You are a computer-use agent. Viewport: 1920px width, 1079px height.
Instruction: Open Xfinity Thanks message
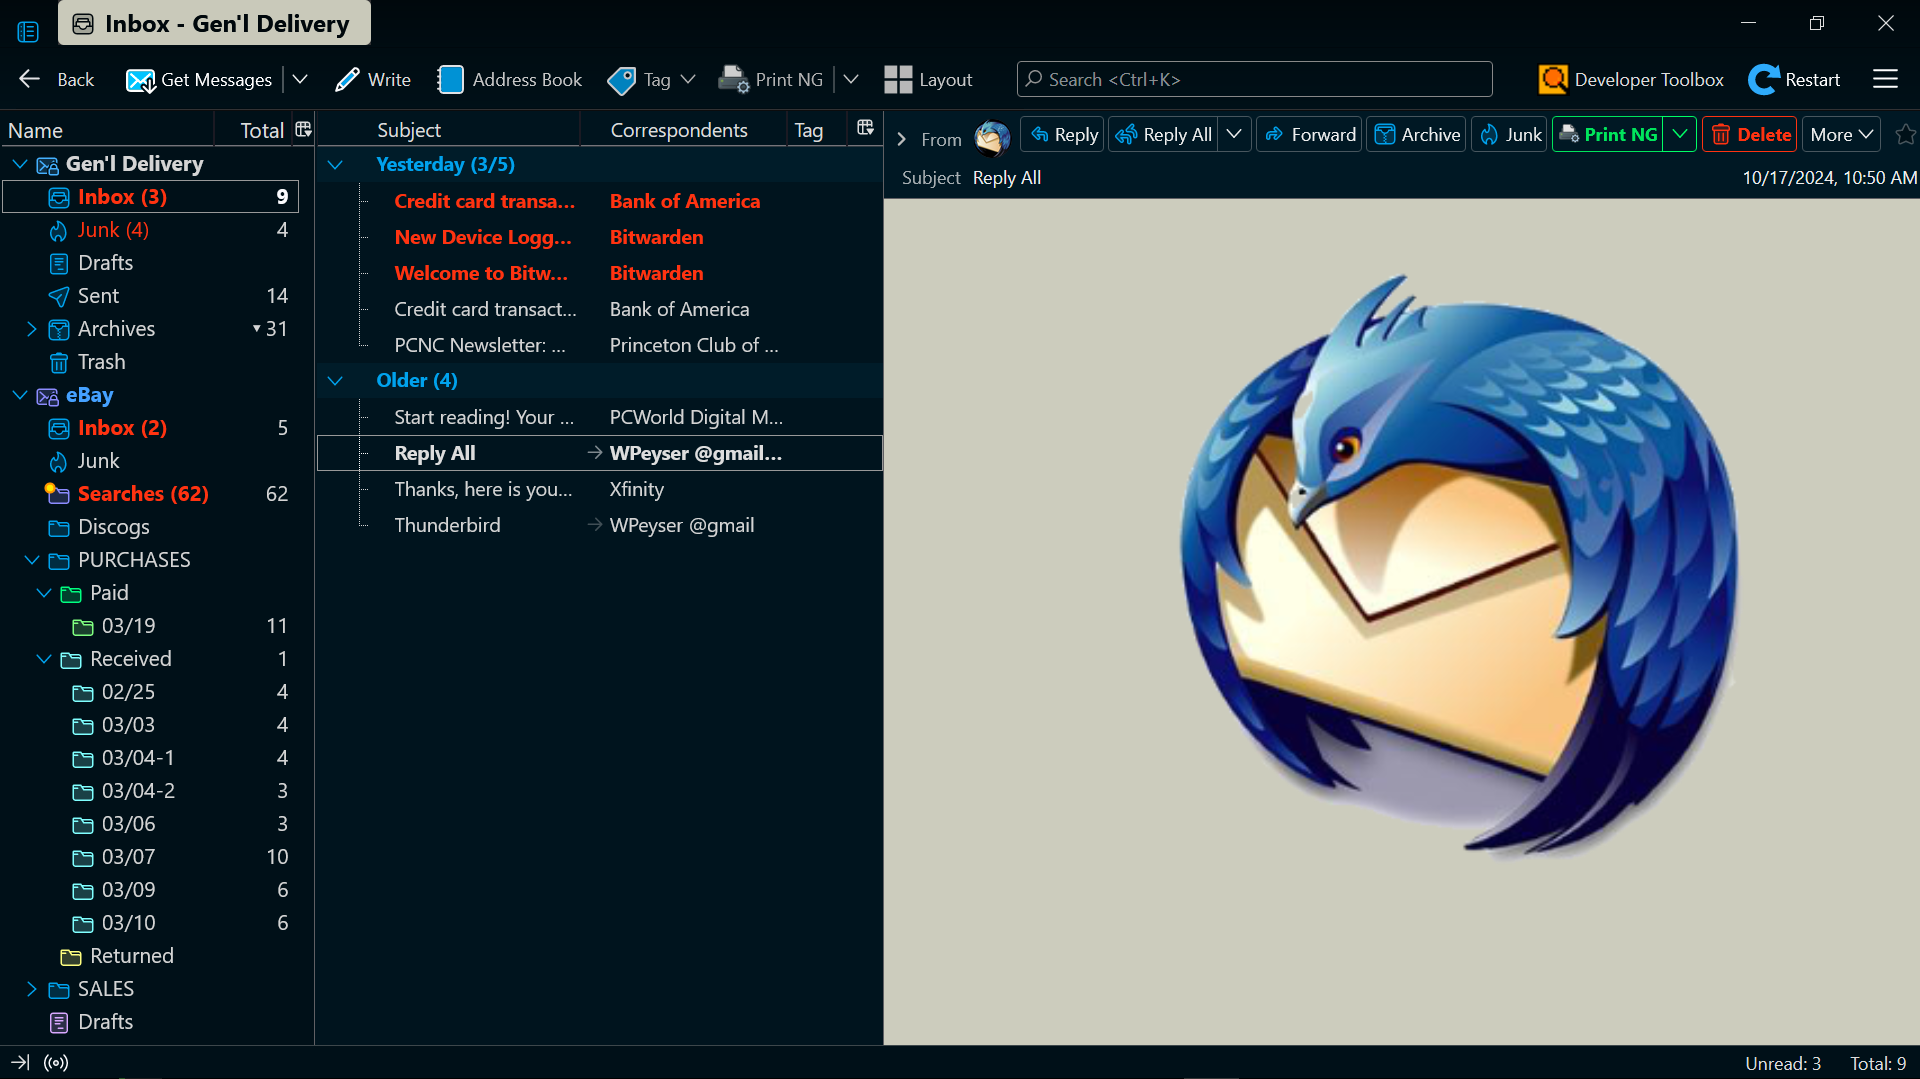[600, 489]
